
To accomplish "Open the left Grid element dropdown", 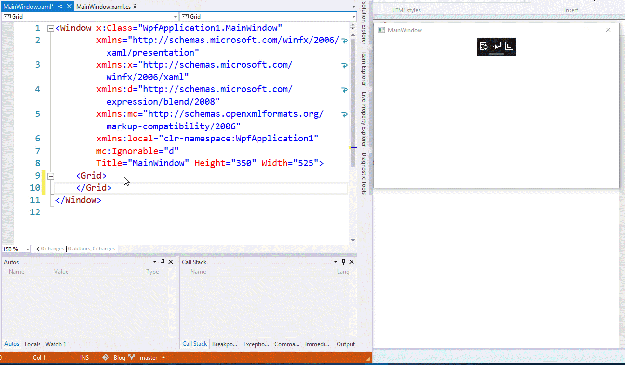I will click(175, 16).
